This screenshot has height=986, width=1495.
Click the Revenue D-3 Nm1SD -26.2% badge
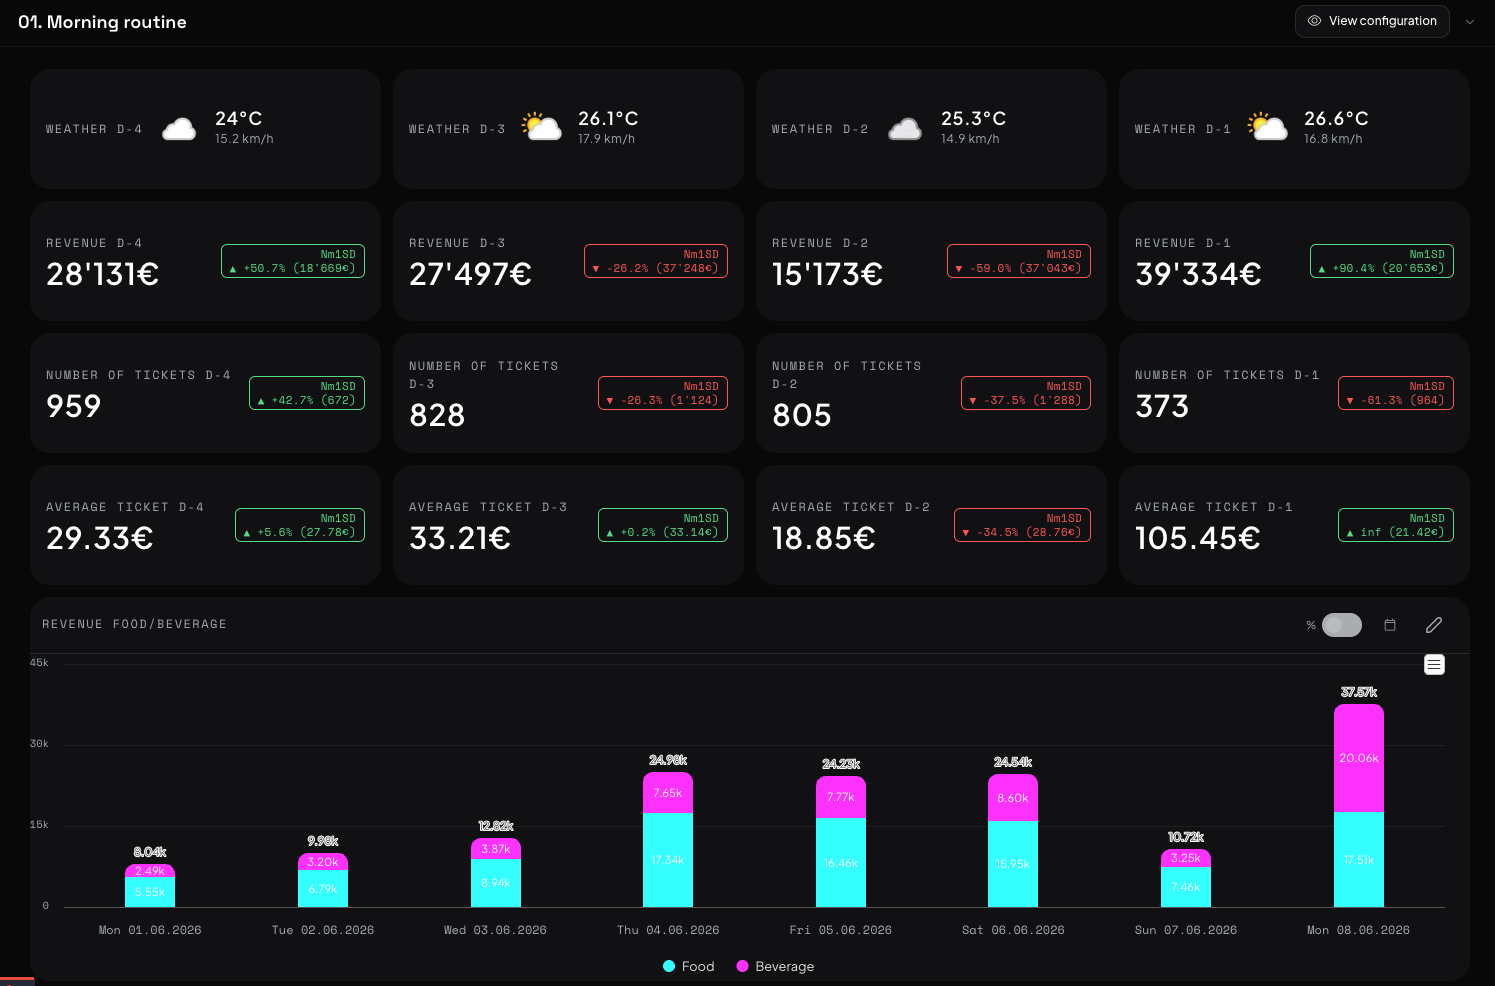coord(656,261)
